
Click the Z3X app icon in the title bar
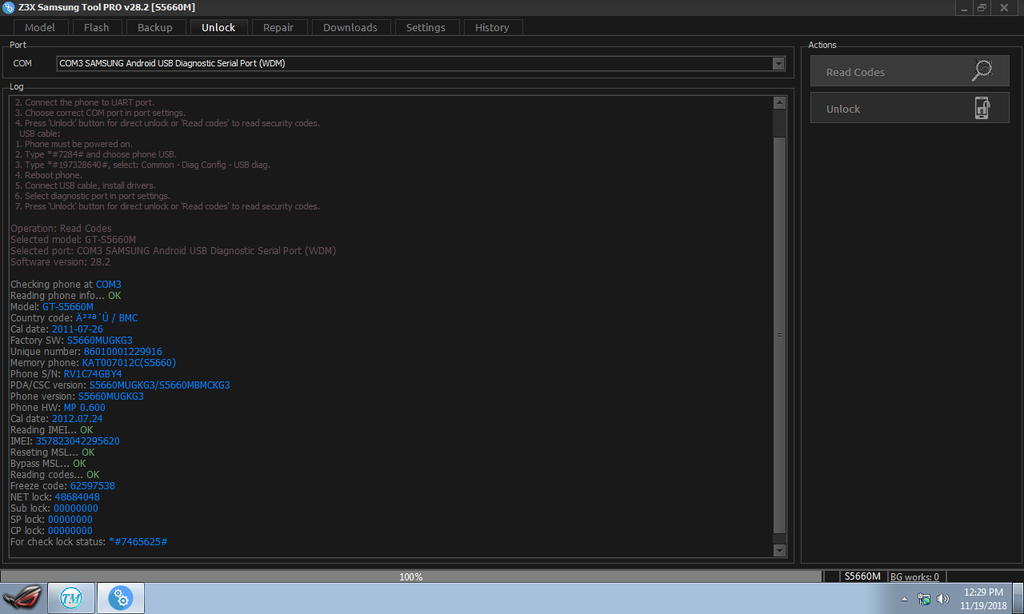[8, 7]
